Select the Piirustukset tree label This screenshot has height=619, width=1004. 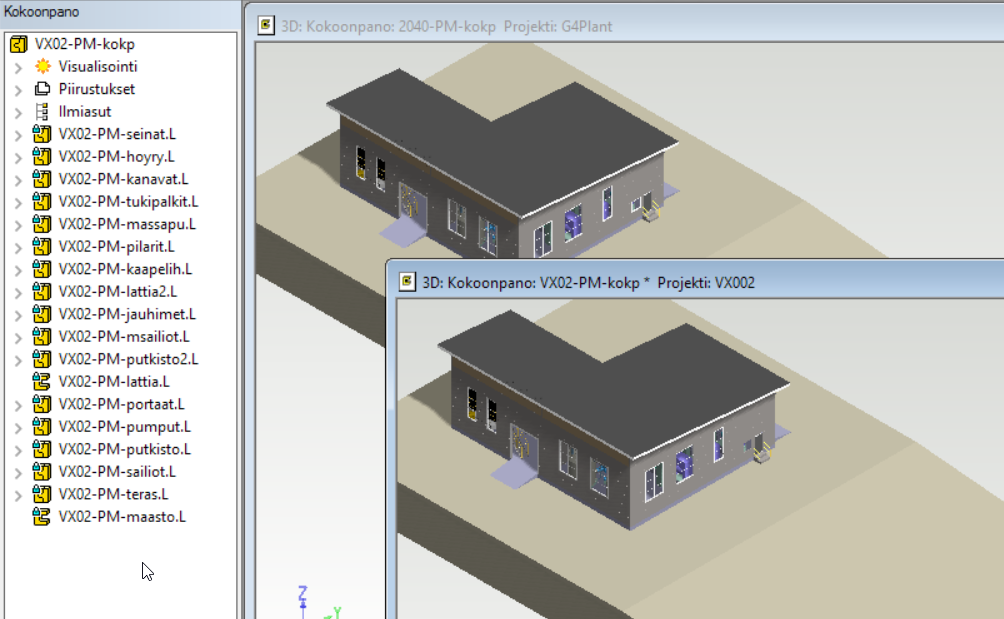click(97, 89)
